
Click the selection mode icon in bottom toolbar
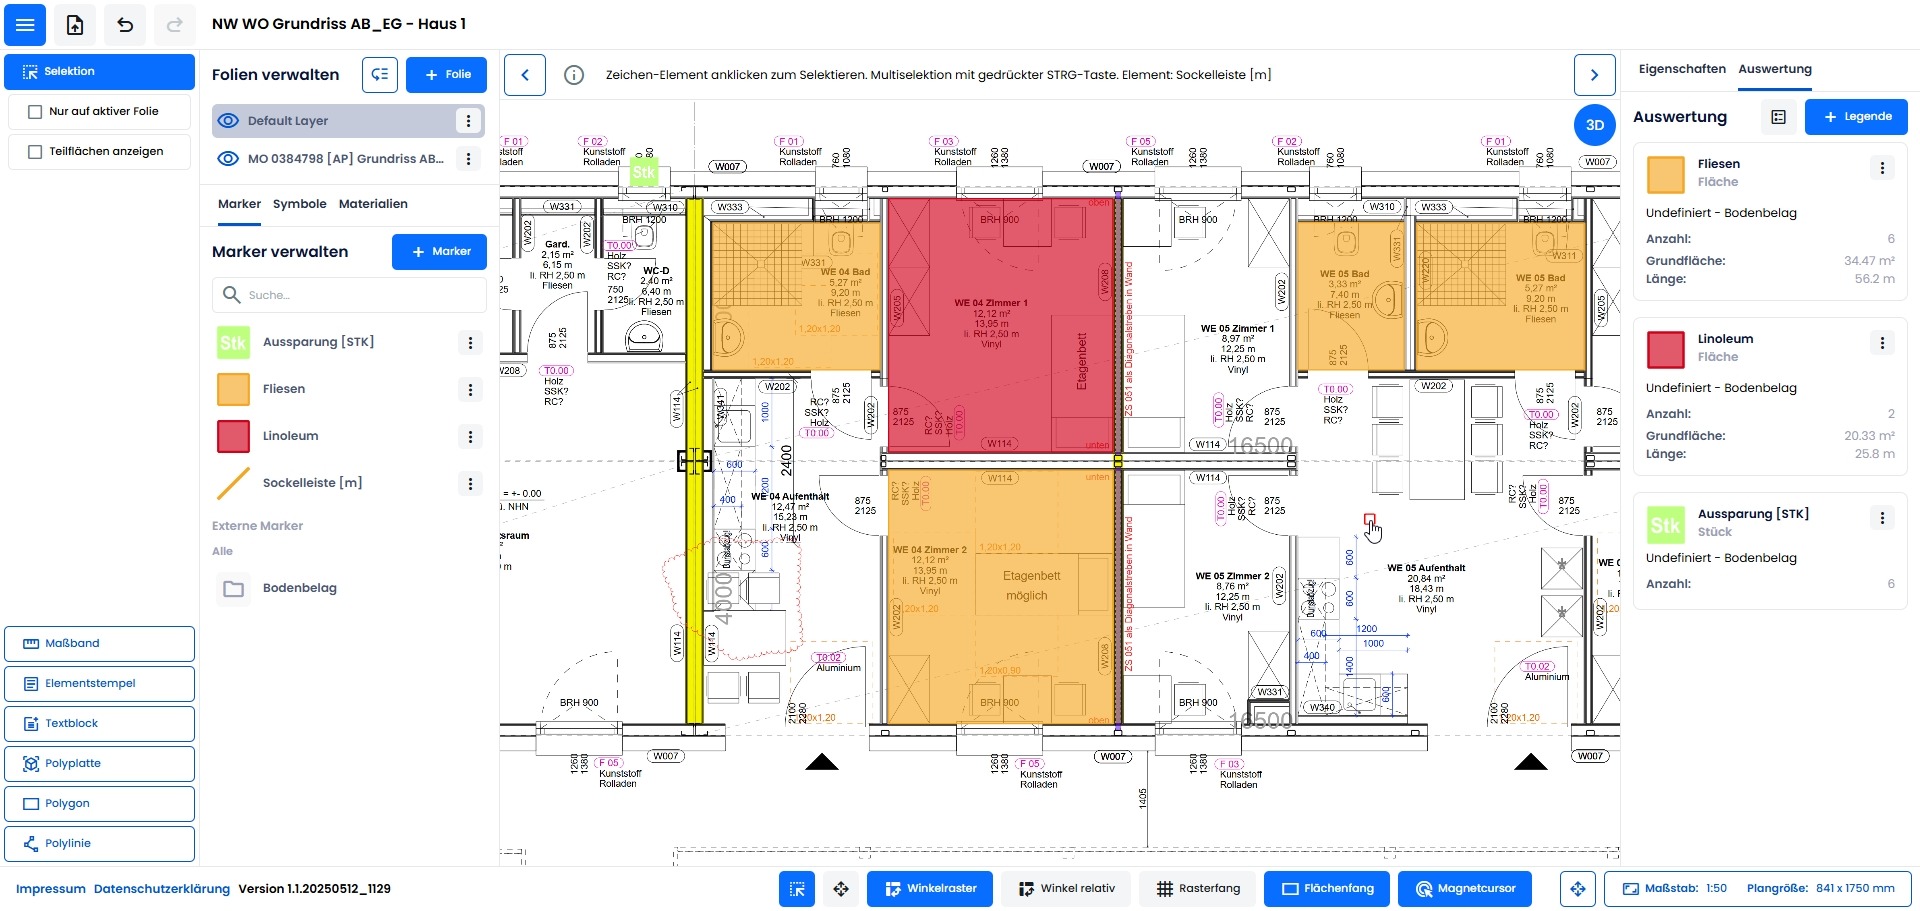(797, 889)
